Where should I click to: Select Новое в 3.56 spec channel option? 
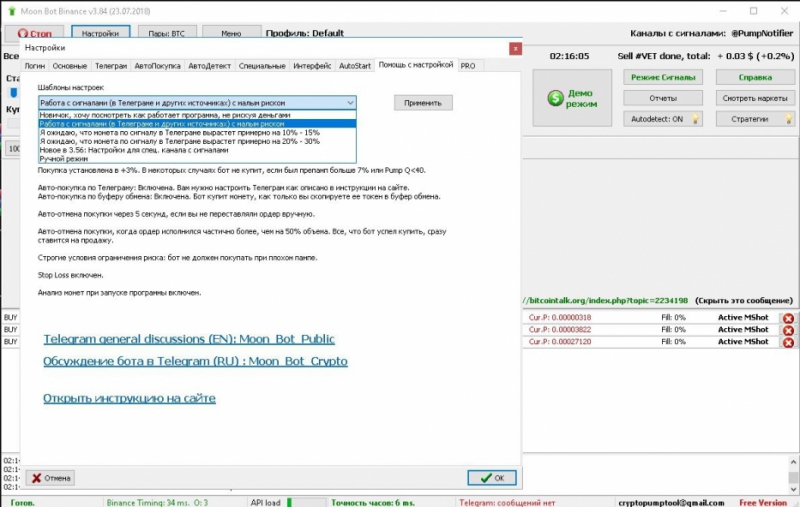pyautogui.click(x=197, y=150)
